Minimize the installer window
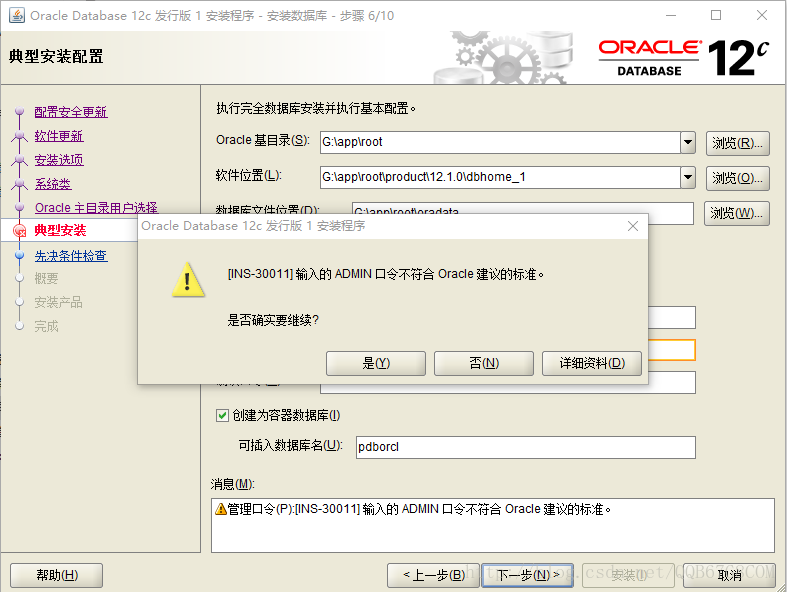Screen dimensions: 787x592 671,16
